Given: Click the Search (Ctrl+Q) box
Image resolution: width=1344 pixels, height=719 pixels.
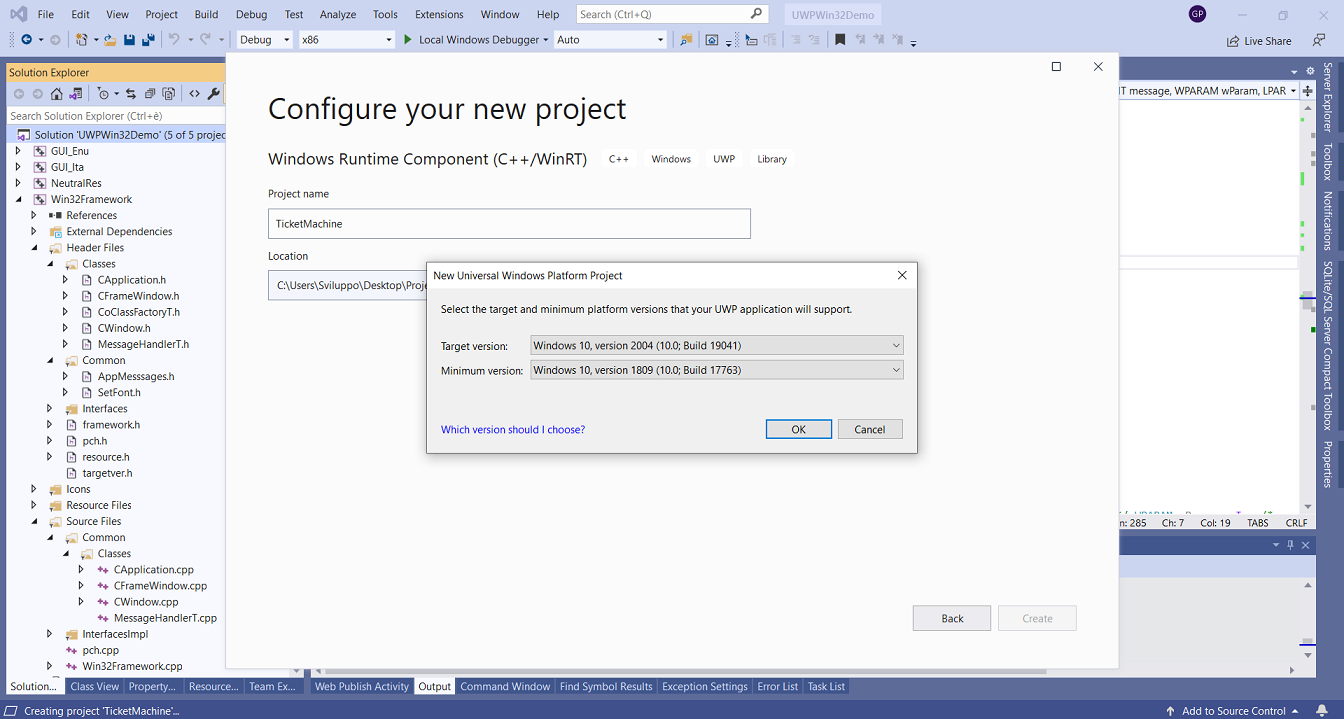Looking at the screenshot, I should click(x=672, y=14).
